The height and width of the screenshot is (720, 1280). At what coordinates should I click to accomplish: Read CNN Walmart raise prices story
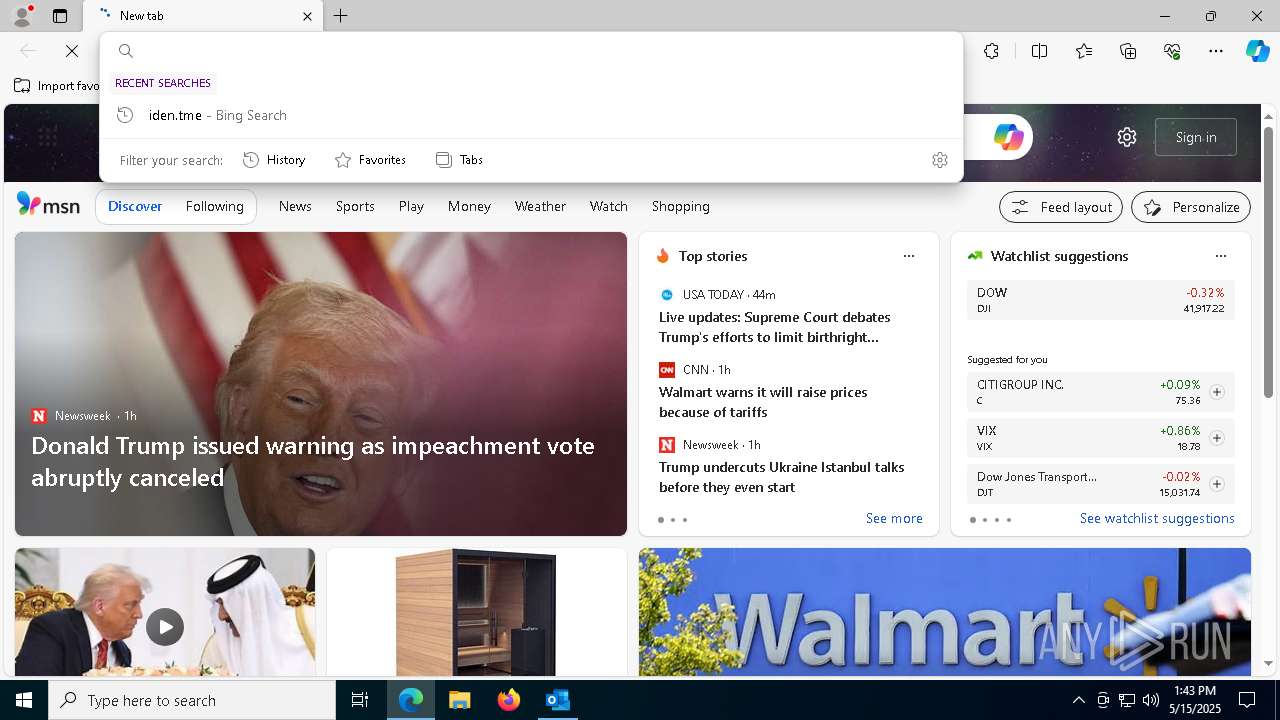tap(763, 402)
